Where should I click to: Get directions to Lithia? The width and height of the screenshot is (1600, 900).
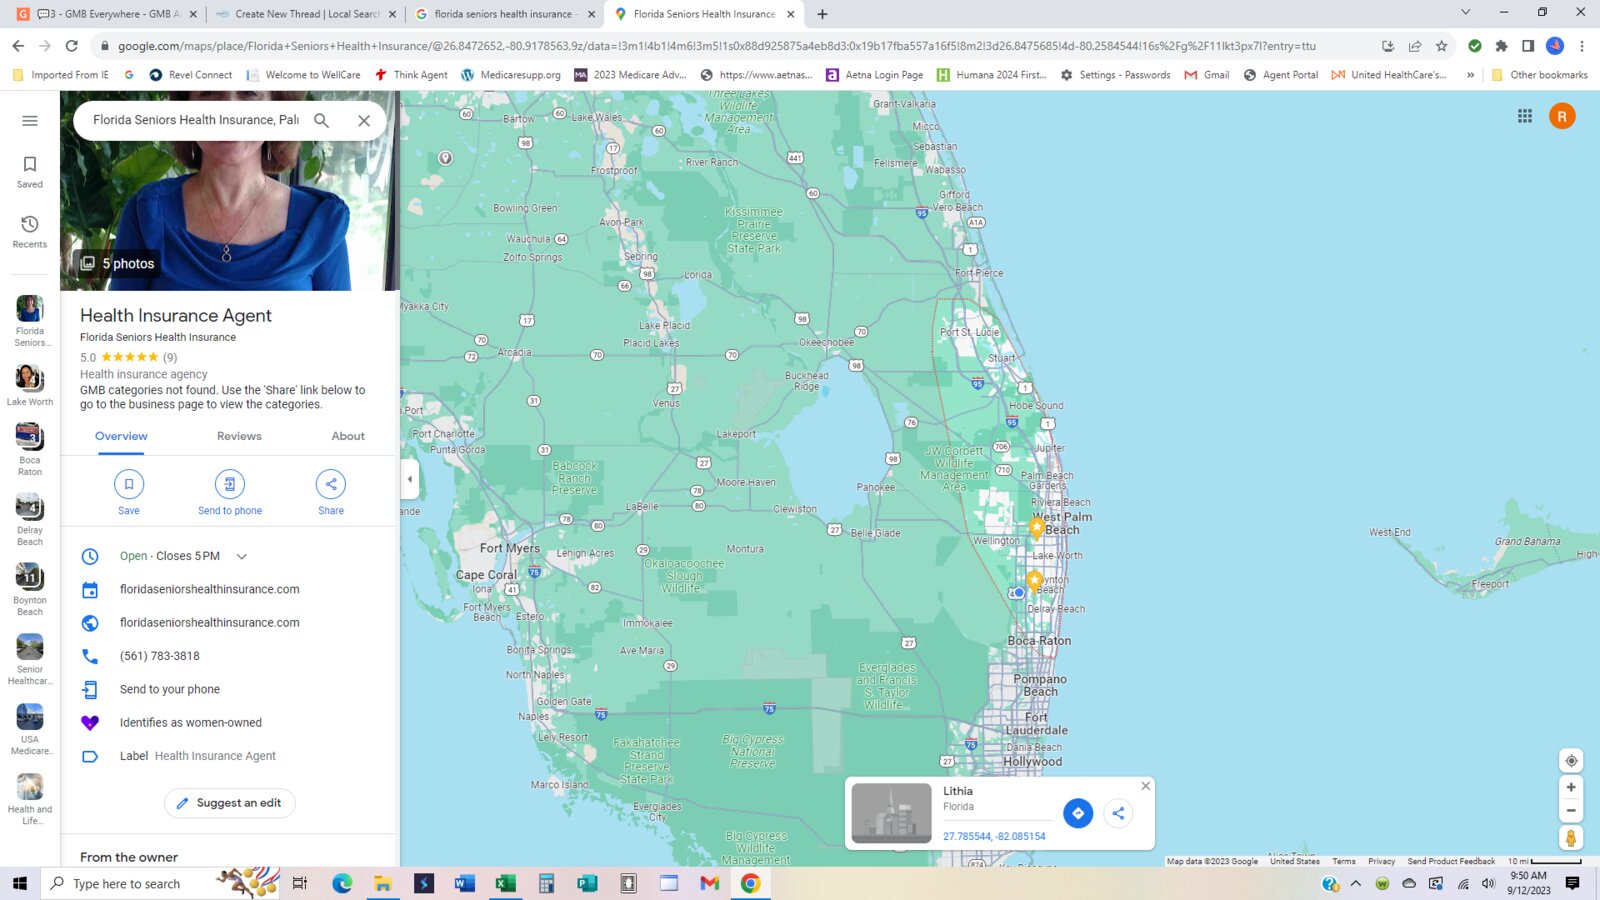click(1078, 813)
